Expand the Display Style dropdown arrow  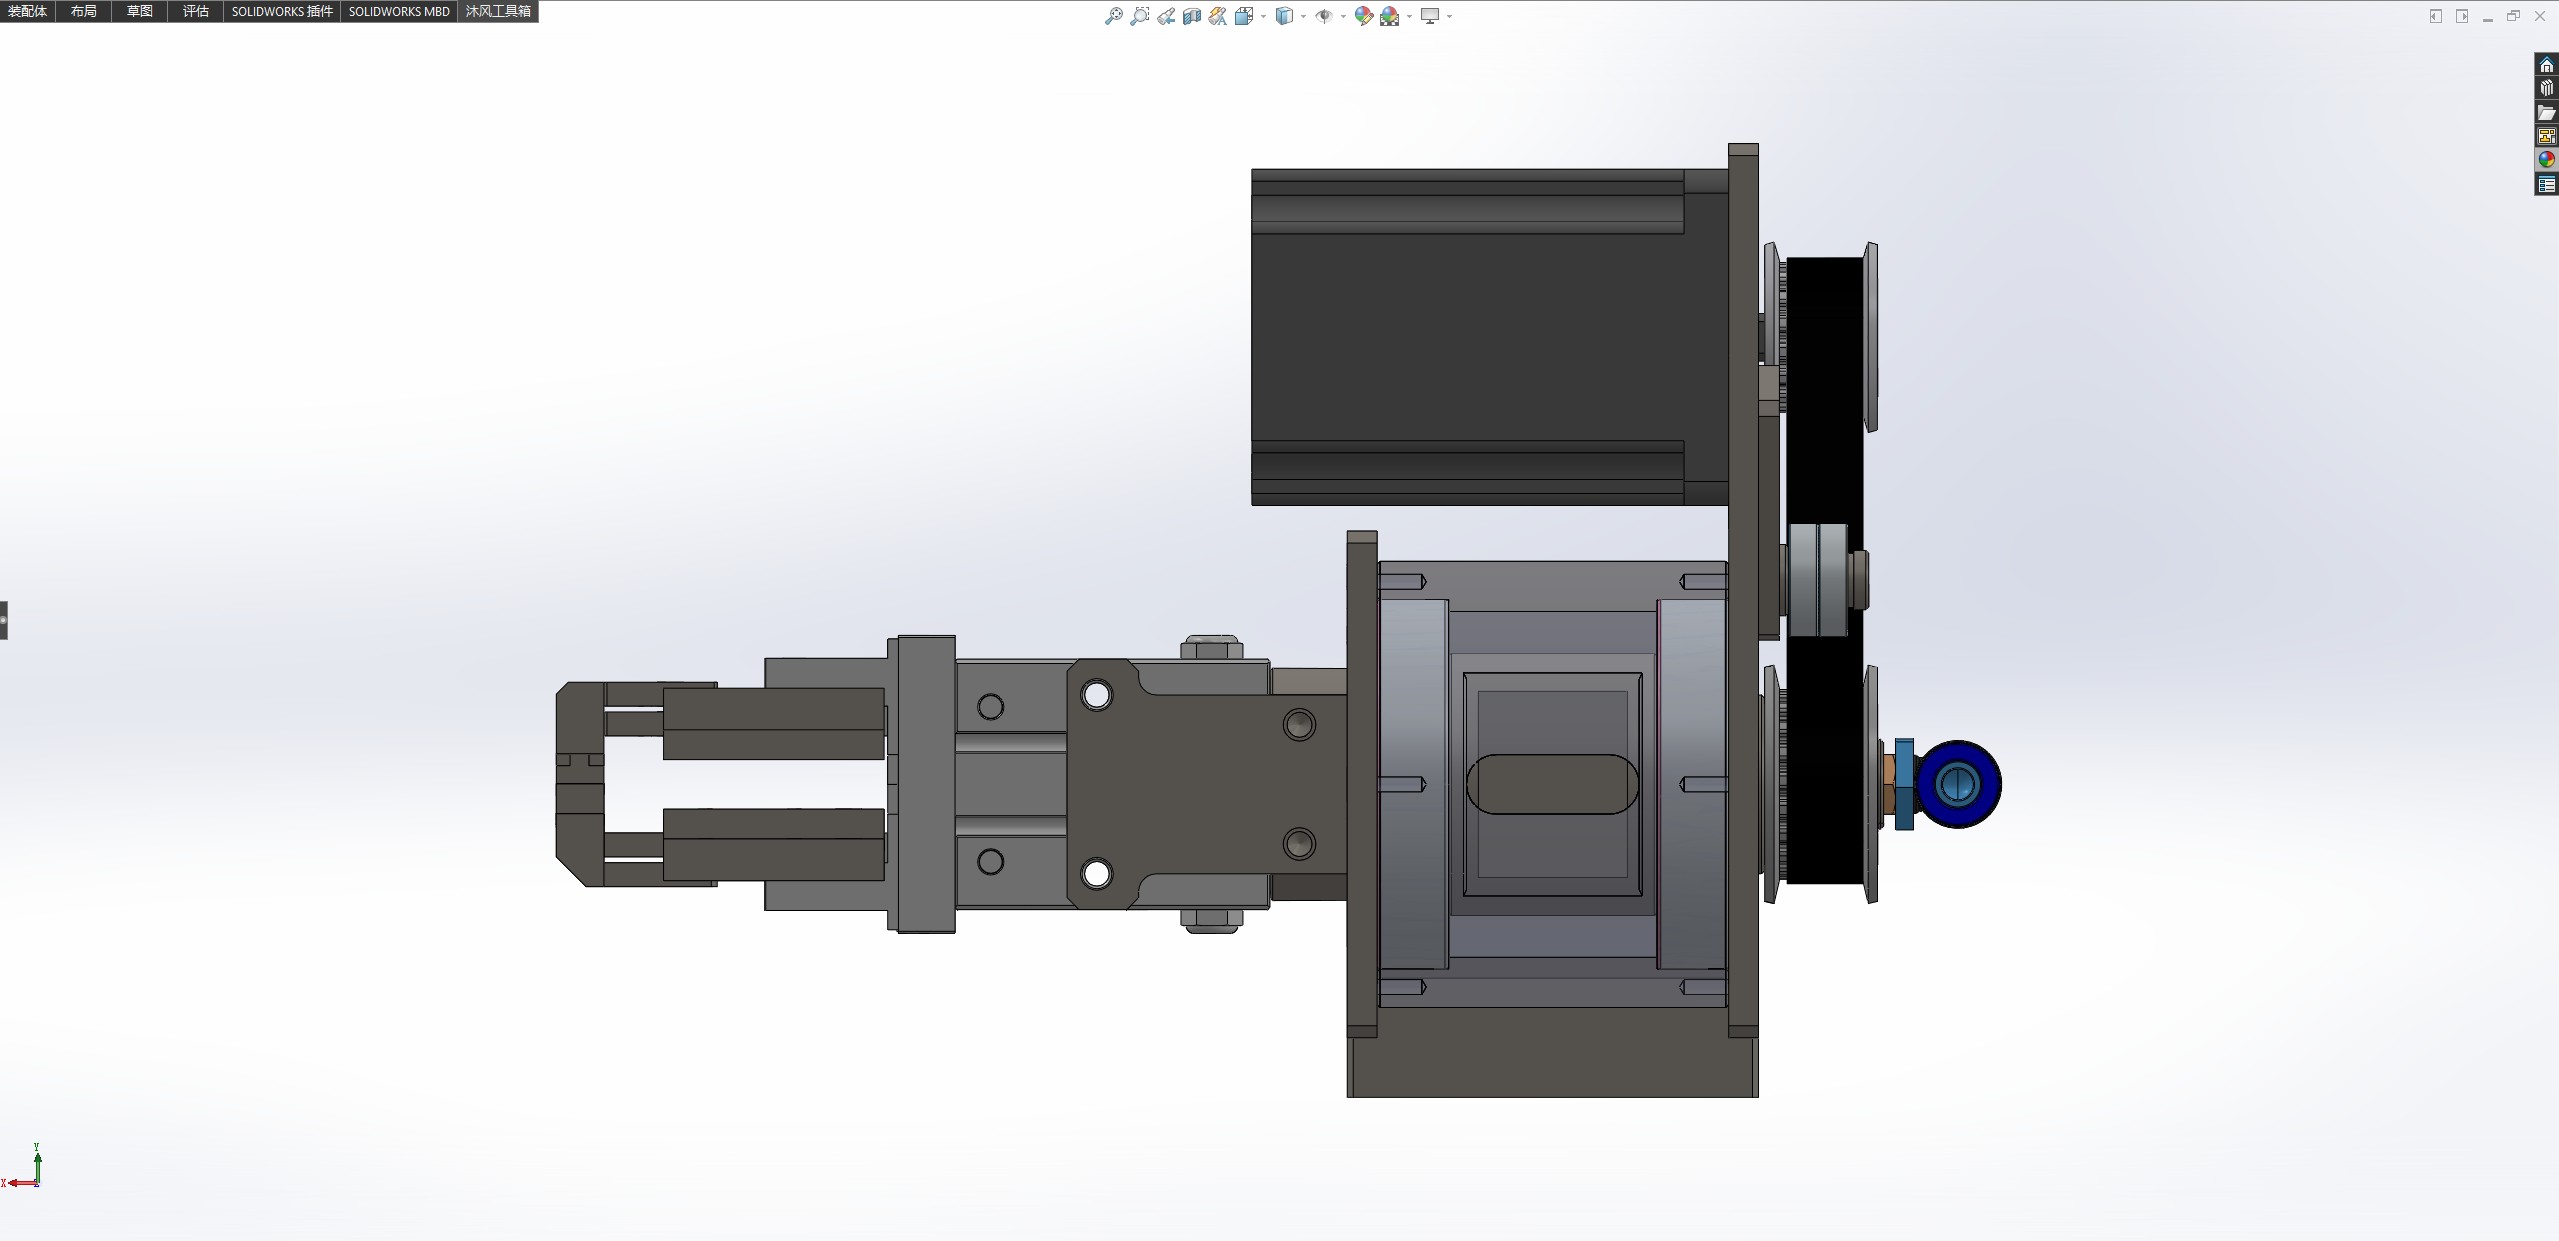tap(1303, 16)
